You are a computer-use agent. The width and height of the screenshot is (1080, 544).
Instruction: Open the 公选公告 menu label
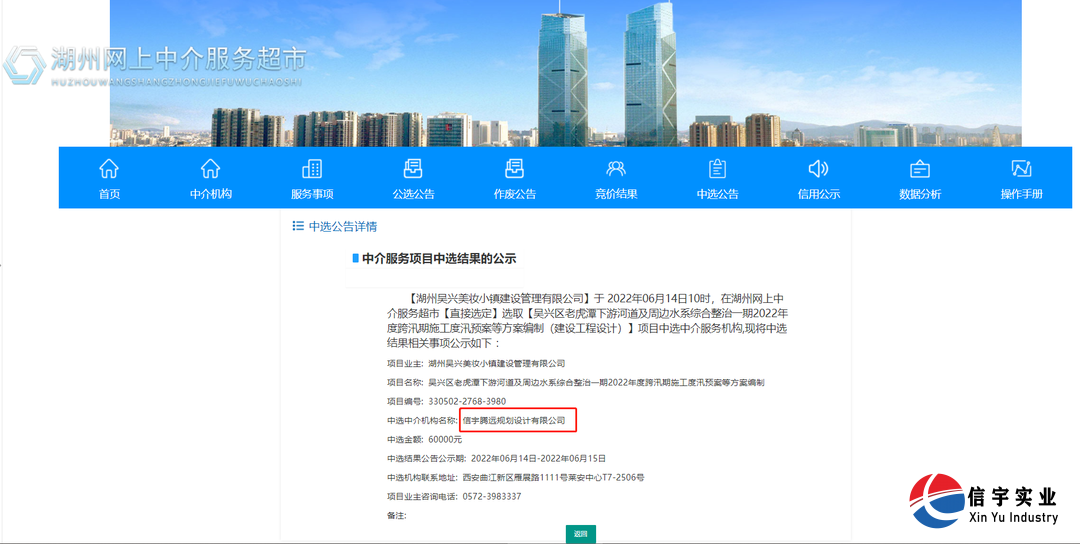coord(413,194)
